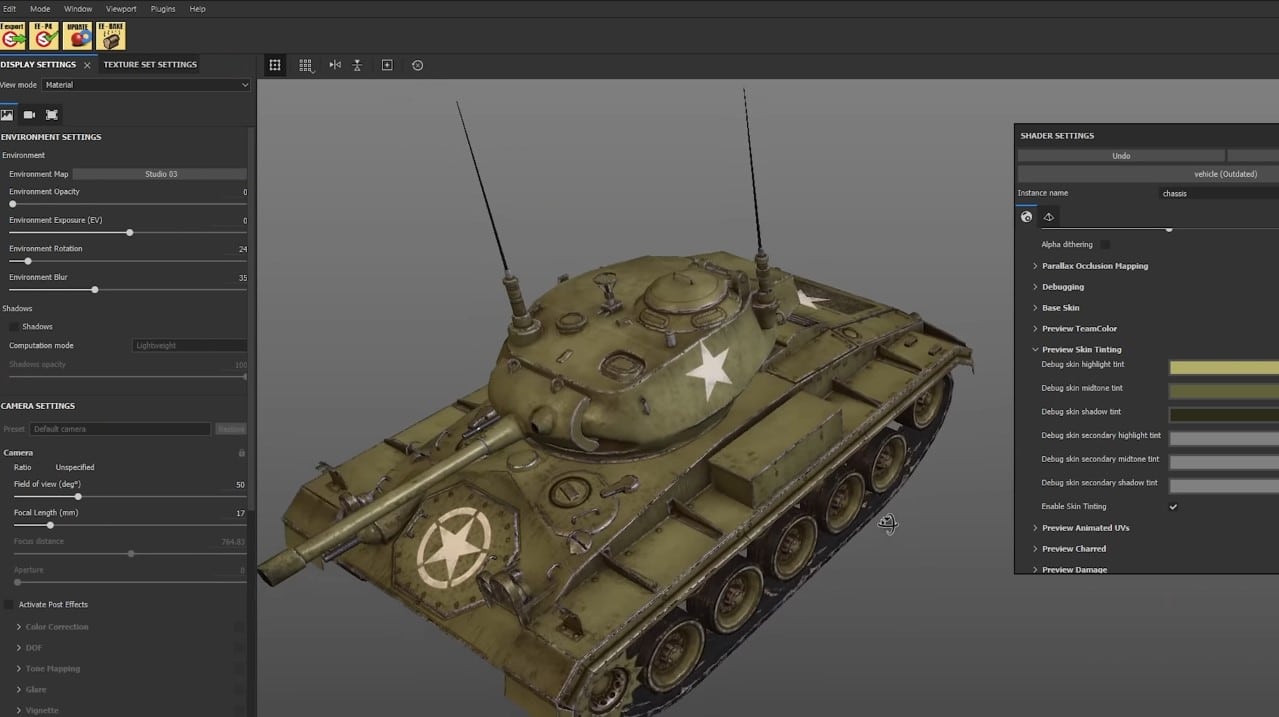
Task: Click the post-effects frame icon
Action: coord(51,114)
